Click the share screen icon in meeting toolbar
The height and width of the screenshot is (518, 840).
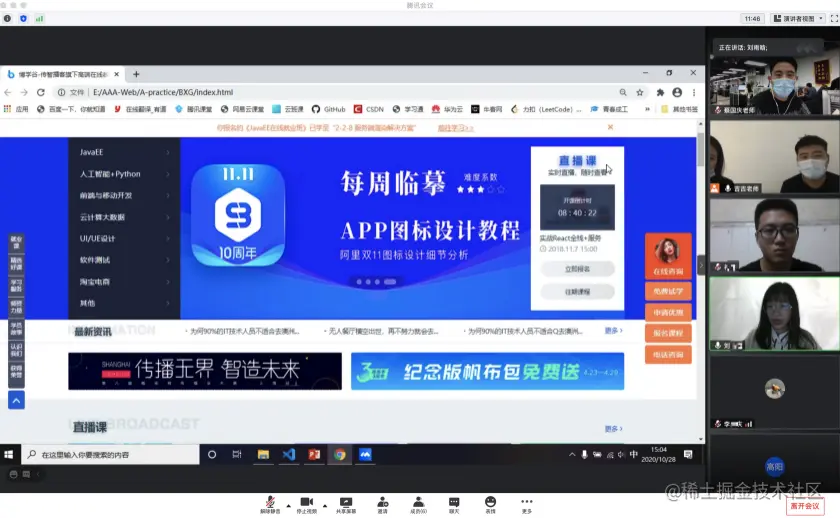pyautogui.click(x=346, y=502)
